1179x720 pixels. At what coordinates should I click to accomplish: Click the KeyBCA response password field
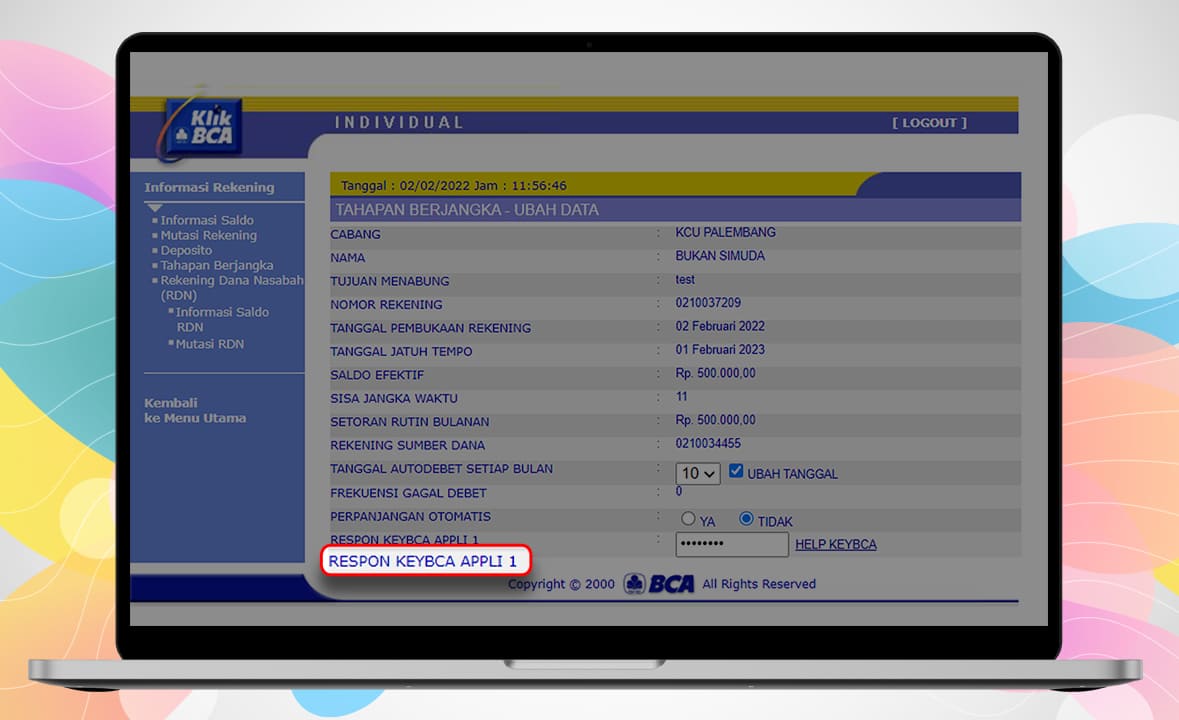tap(732, 545)
